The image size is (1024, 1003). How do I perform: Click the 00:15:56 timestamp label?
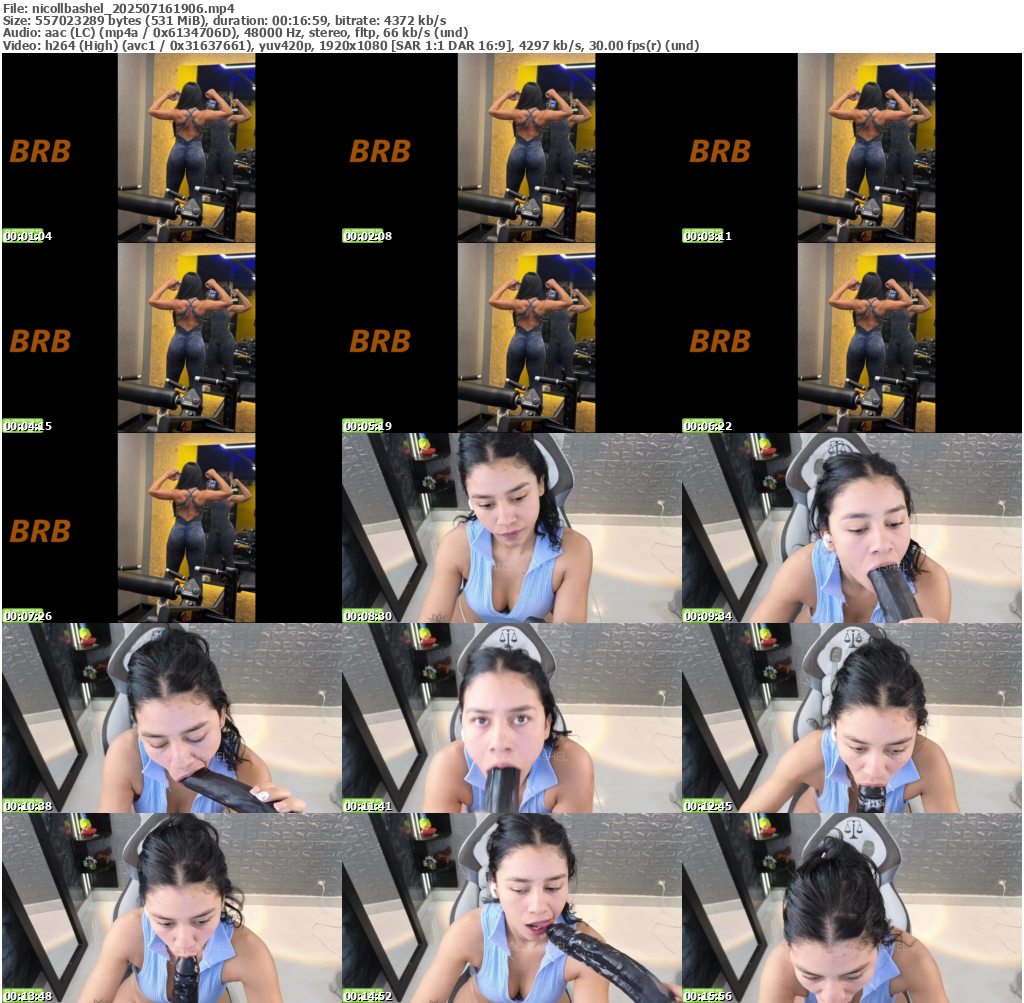coord(708,996)
